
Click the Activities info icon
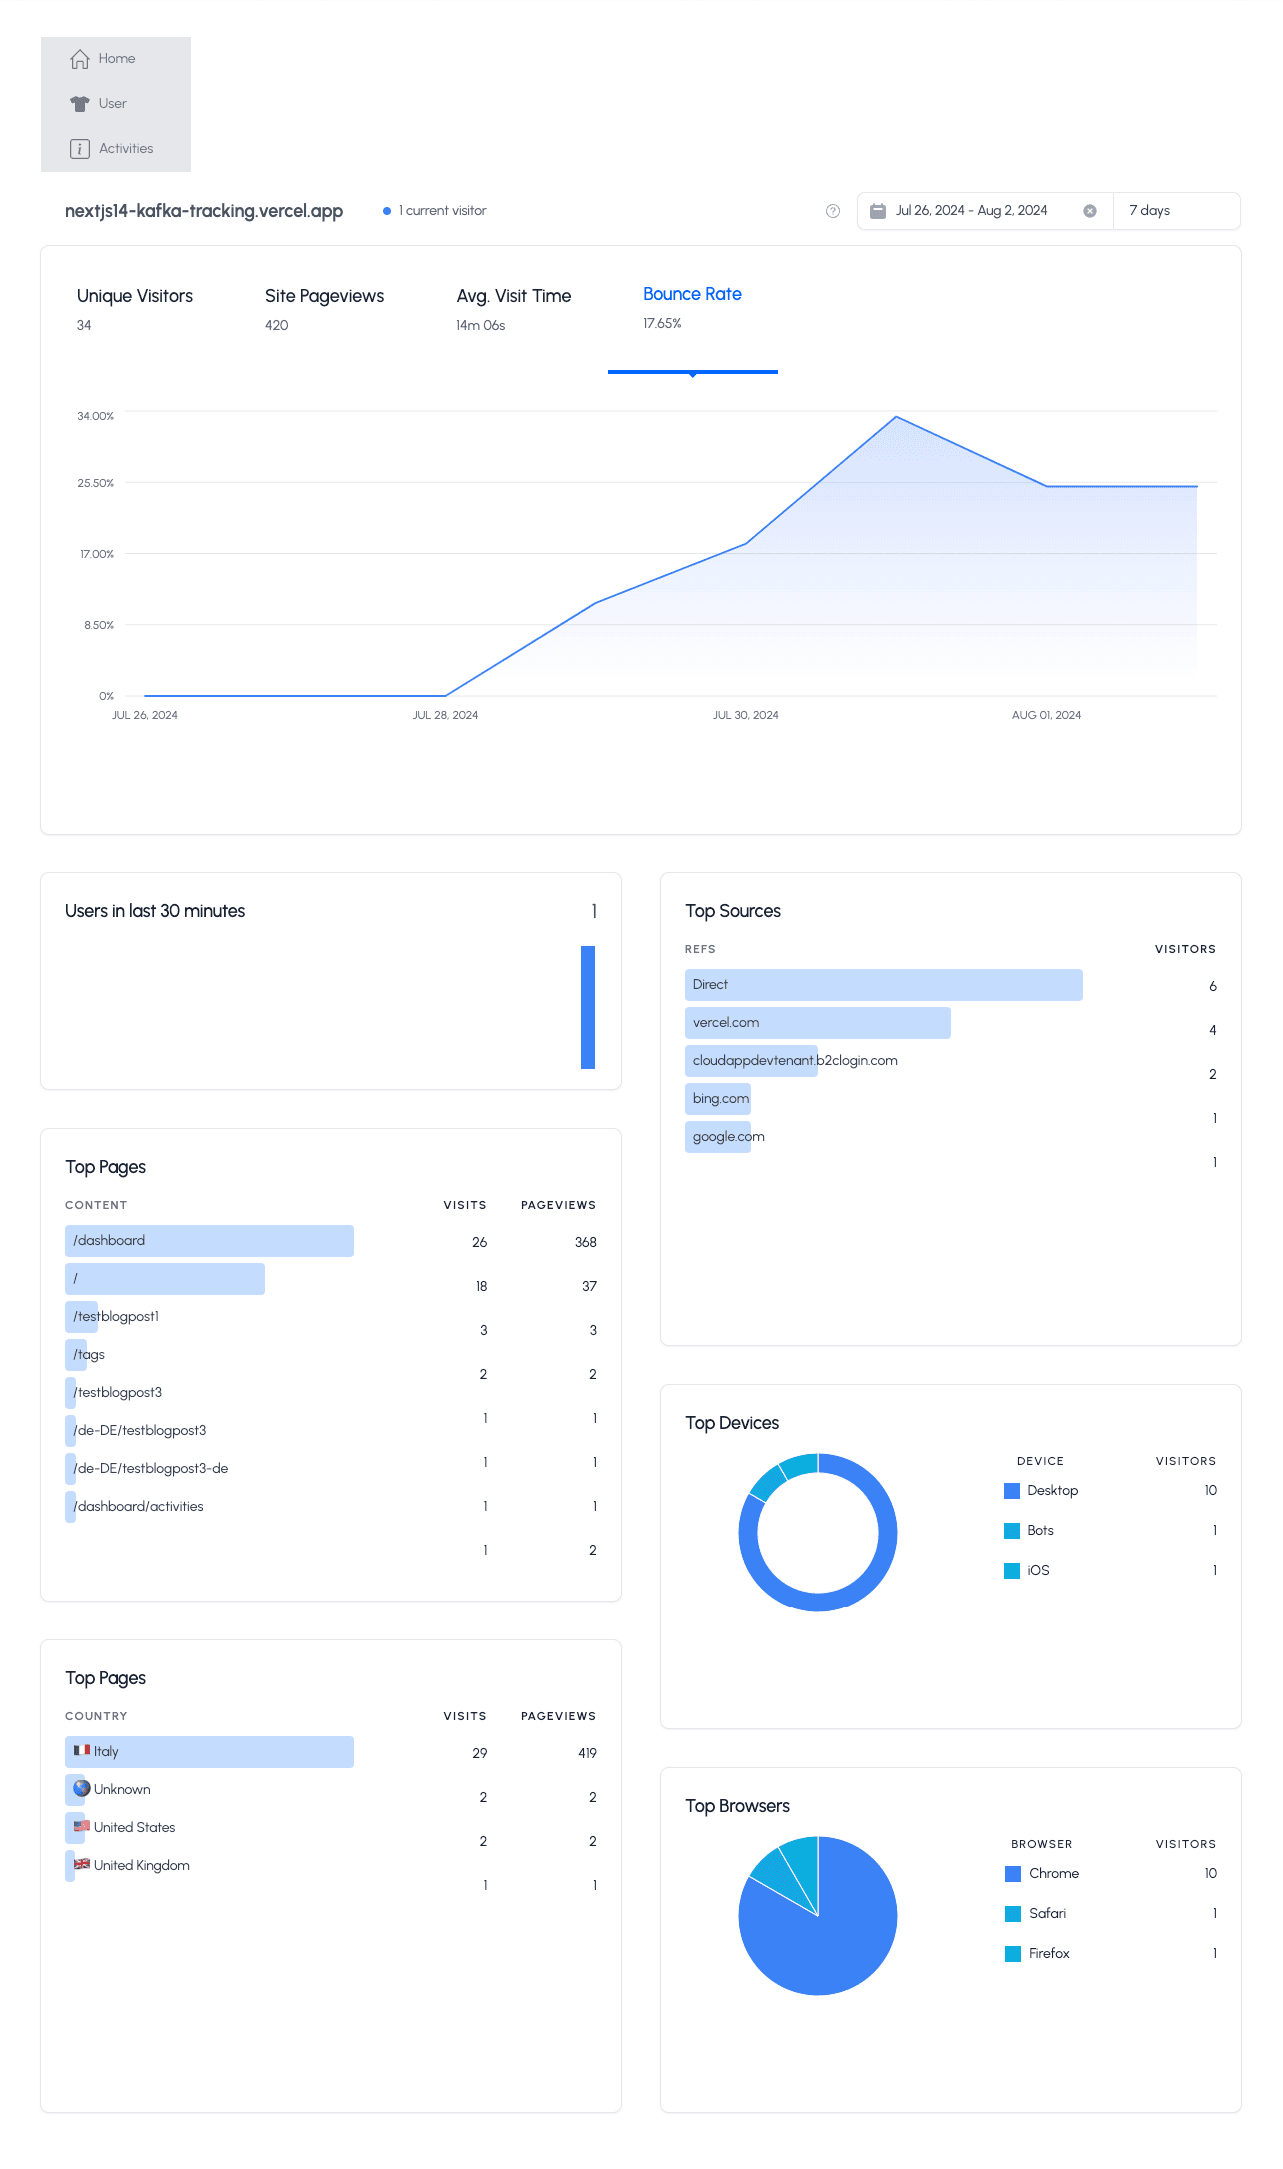pyautogui.click(x=80, y=149)
